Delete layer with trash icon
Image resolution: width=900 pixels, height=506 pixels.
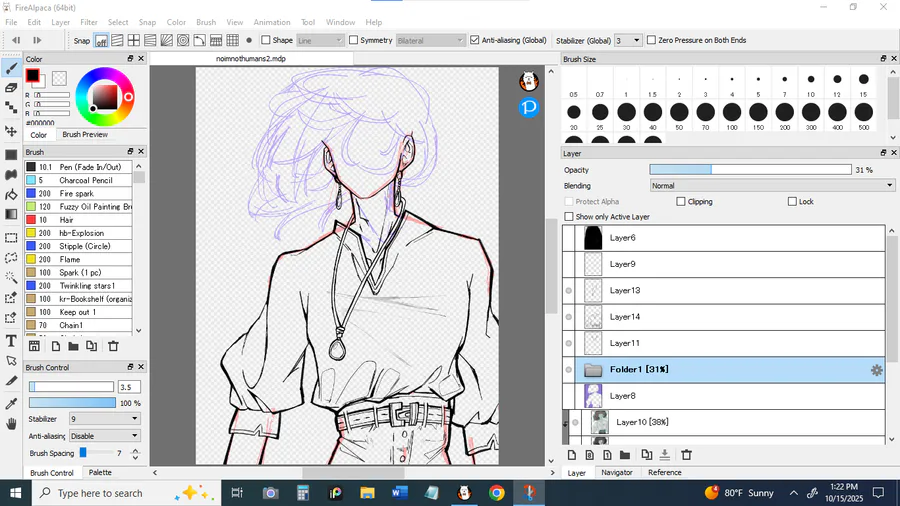[x=686, y=455]
